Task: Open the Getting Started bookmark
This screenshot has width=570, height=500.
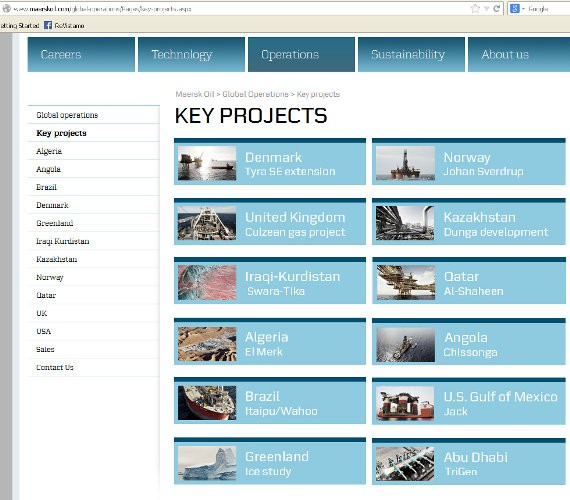Action: point(19,25)
